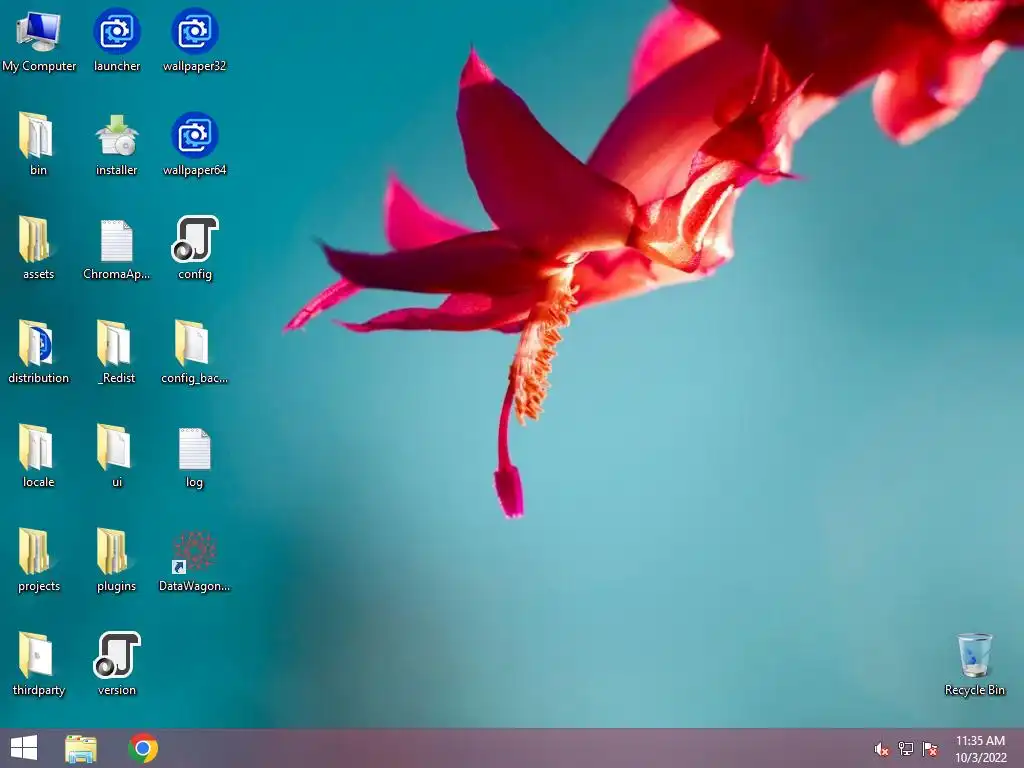
Task: Click the muted volume tray icon
Action: point(882,749)
